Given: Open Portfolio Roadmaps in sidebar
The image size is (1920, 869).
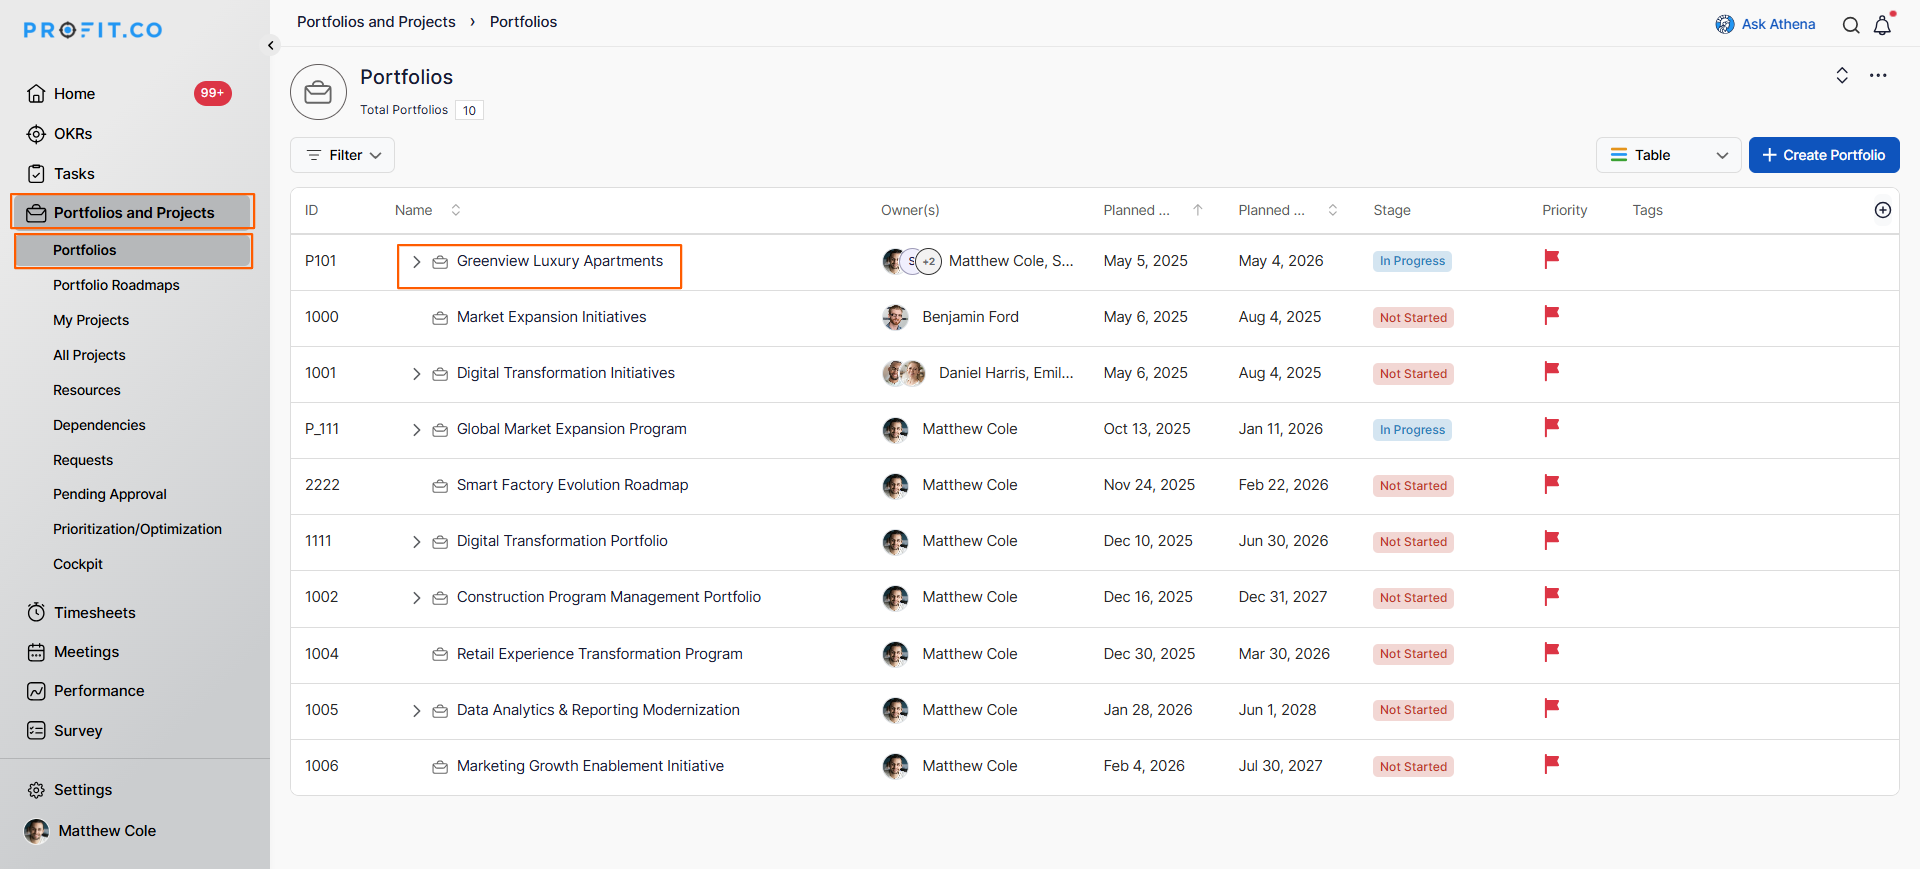Looking at the screenshot, I should (116, 285).
